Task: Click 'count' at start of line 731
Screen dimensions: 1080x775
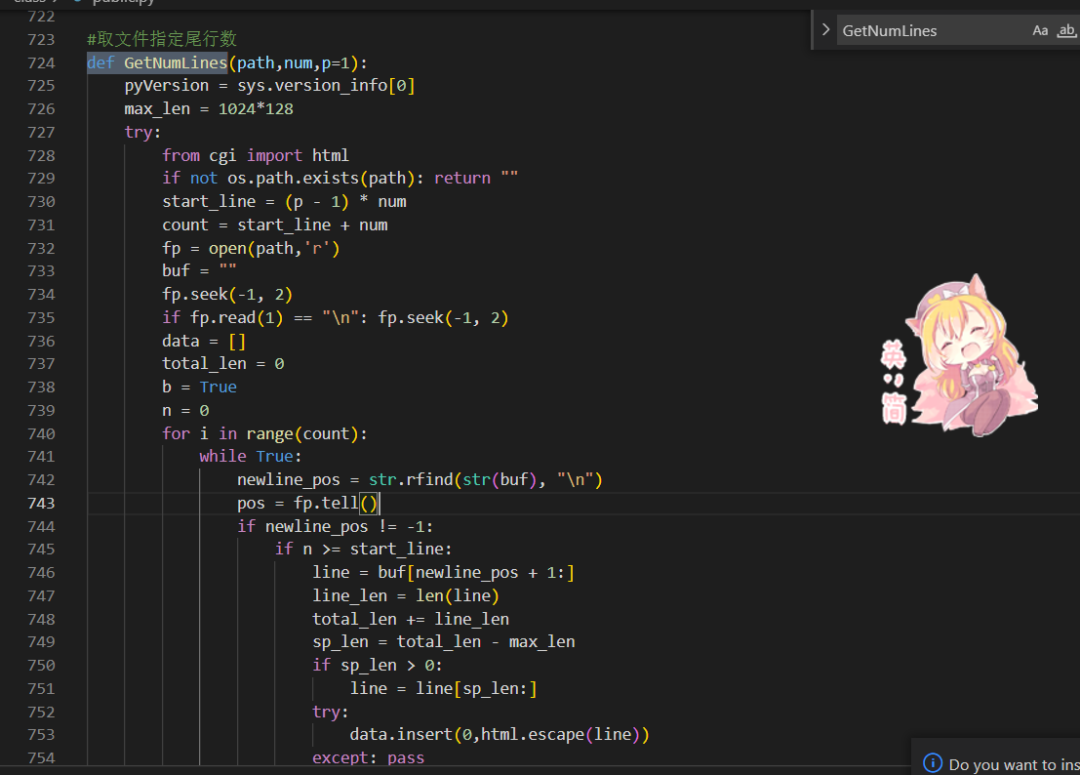Action: click(185, 225)
